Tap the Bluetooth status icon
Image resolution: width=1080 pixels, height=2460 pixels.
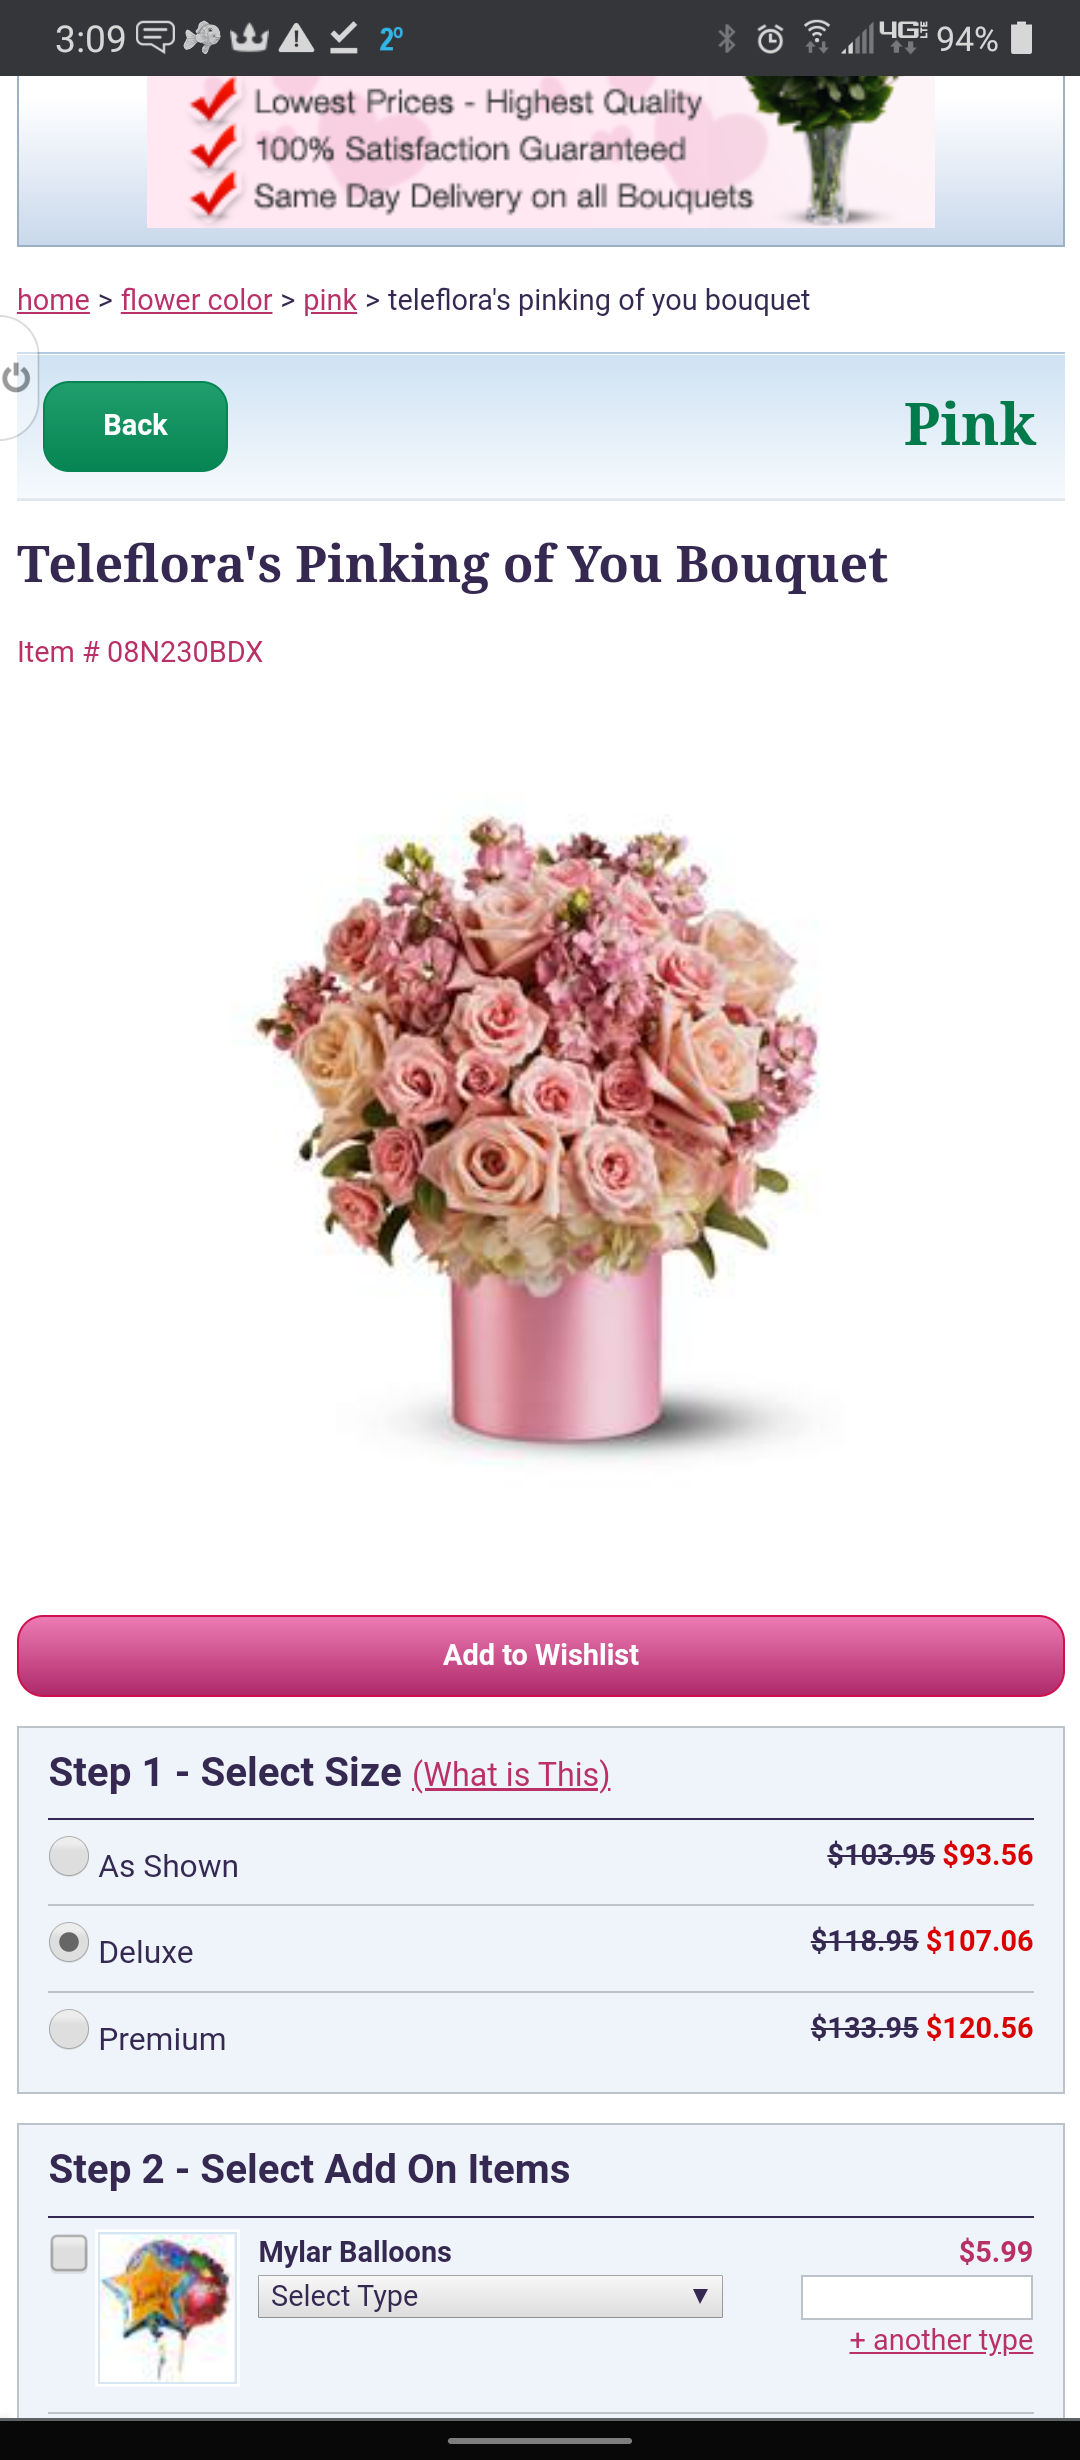point(727,39)
